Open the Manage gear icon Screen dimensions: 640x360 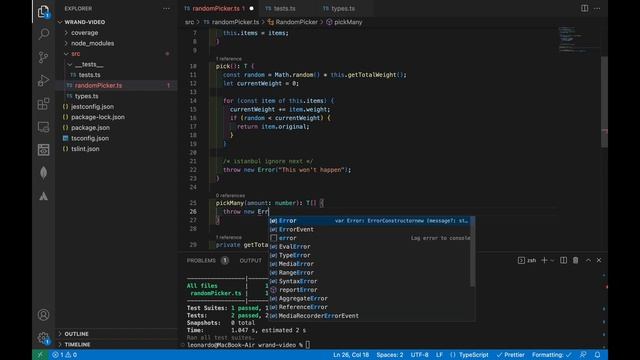[x=43, y=338]
